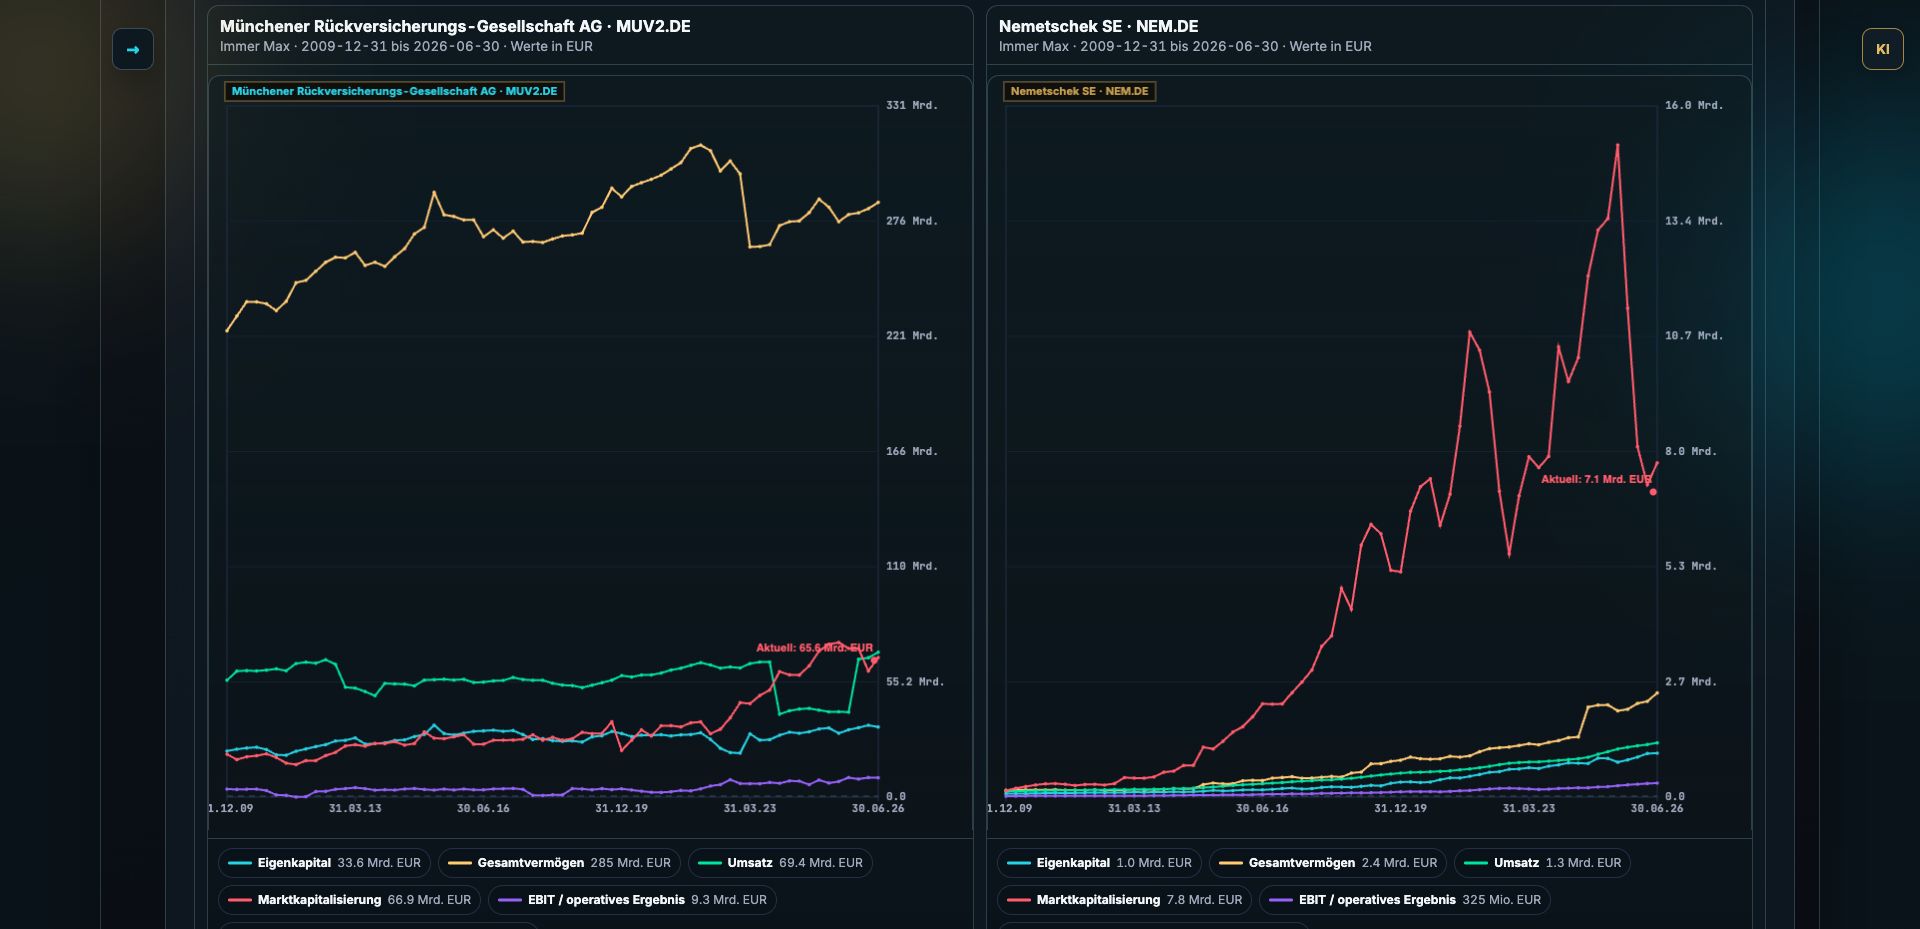Click the '8.0 Mrd.' axis label
1920x929 pixels.
(1691, 452)
